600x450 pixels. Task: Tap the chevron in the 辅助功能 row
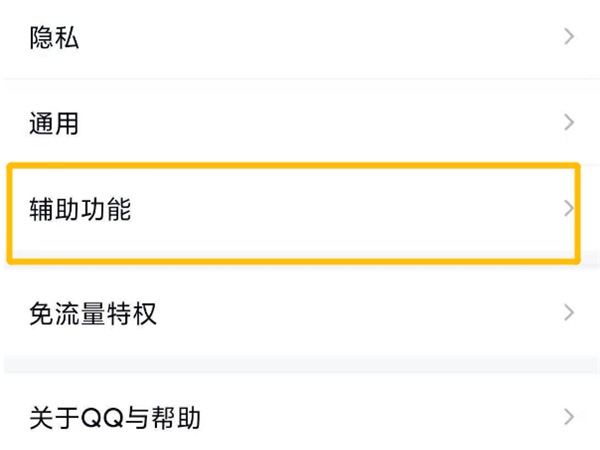pos(568,210)
